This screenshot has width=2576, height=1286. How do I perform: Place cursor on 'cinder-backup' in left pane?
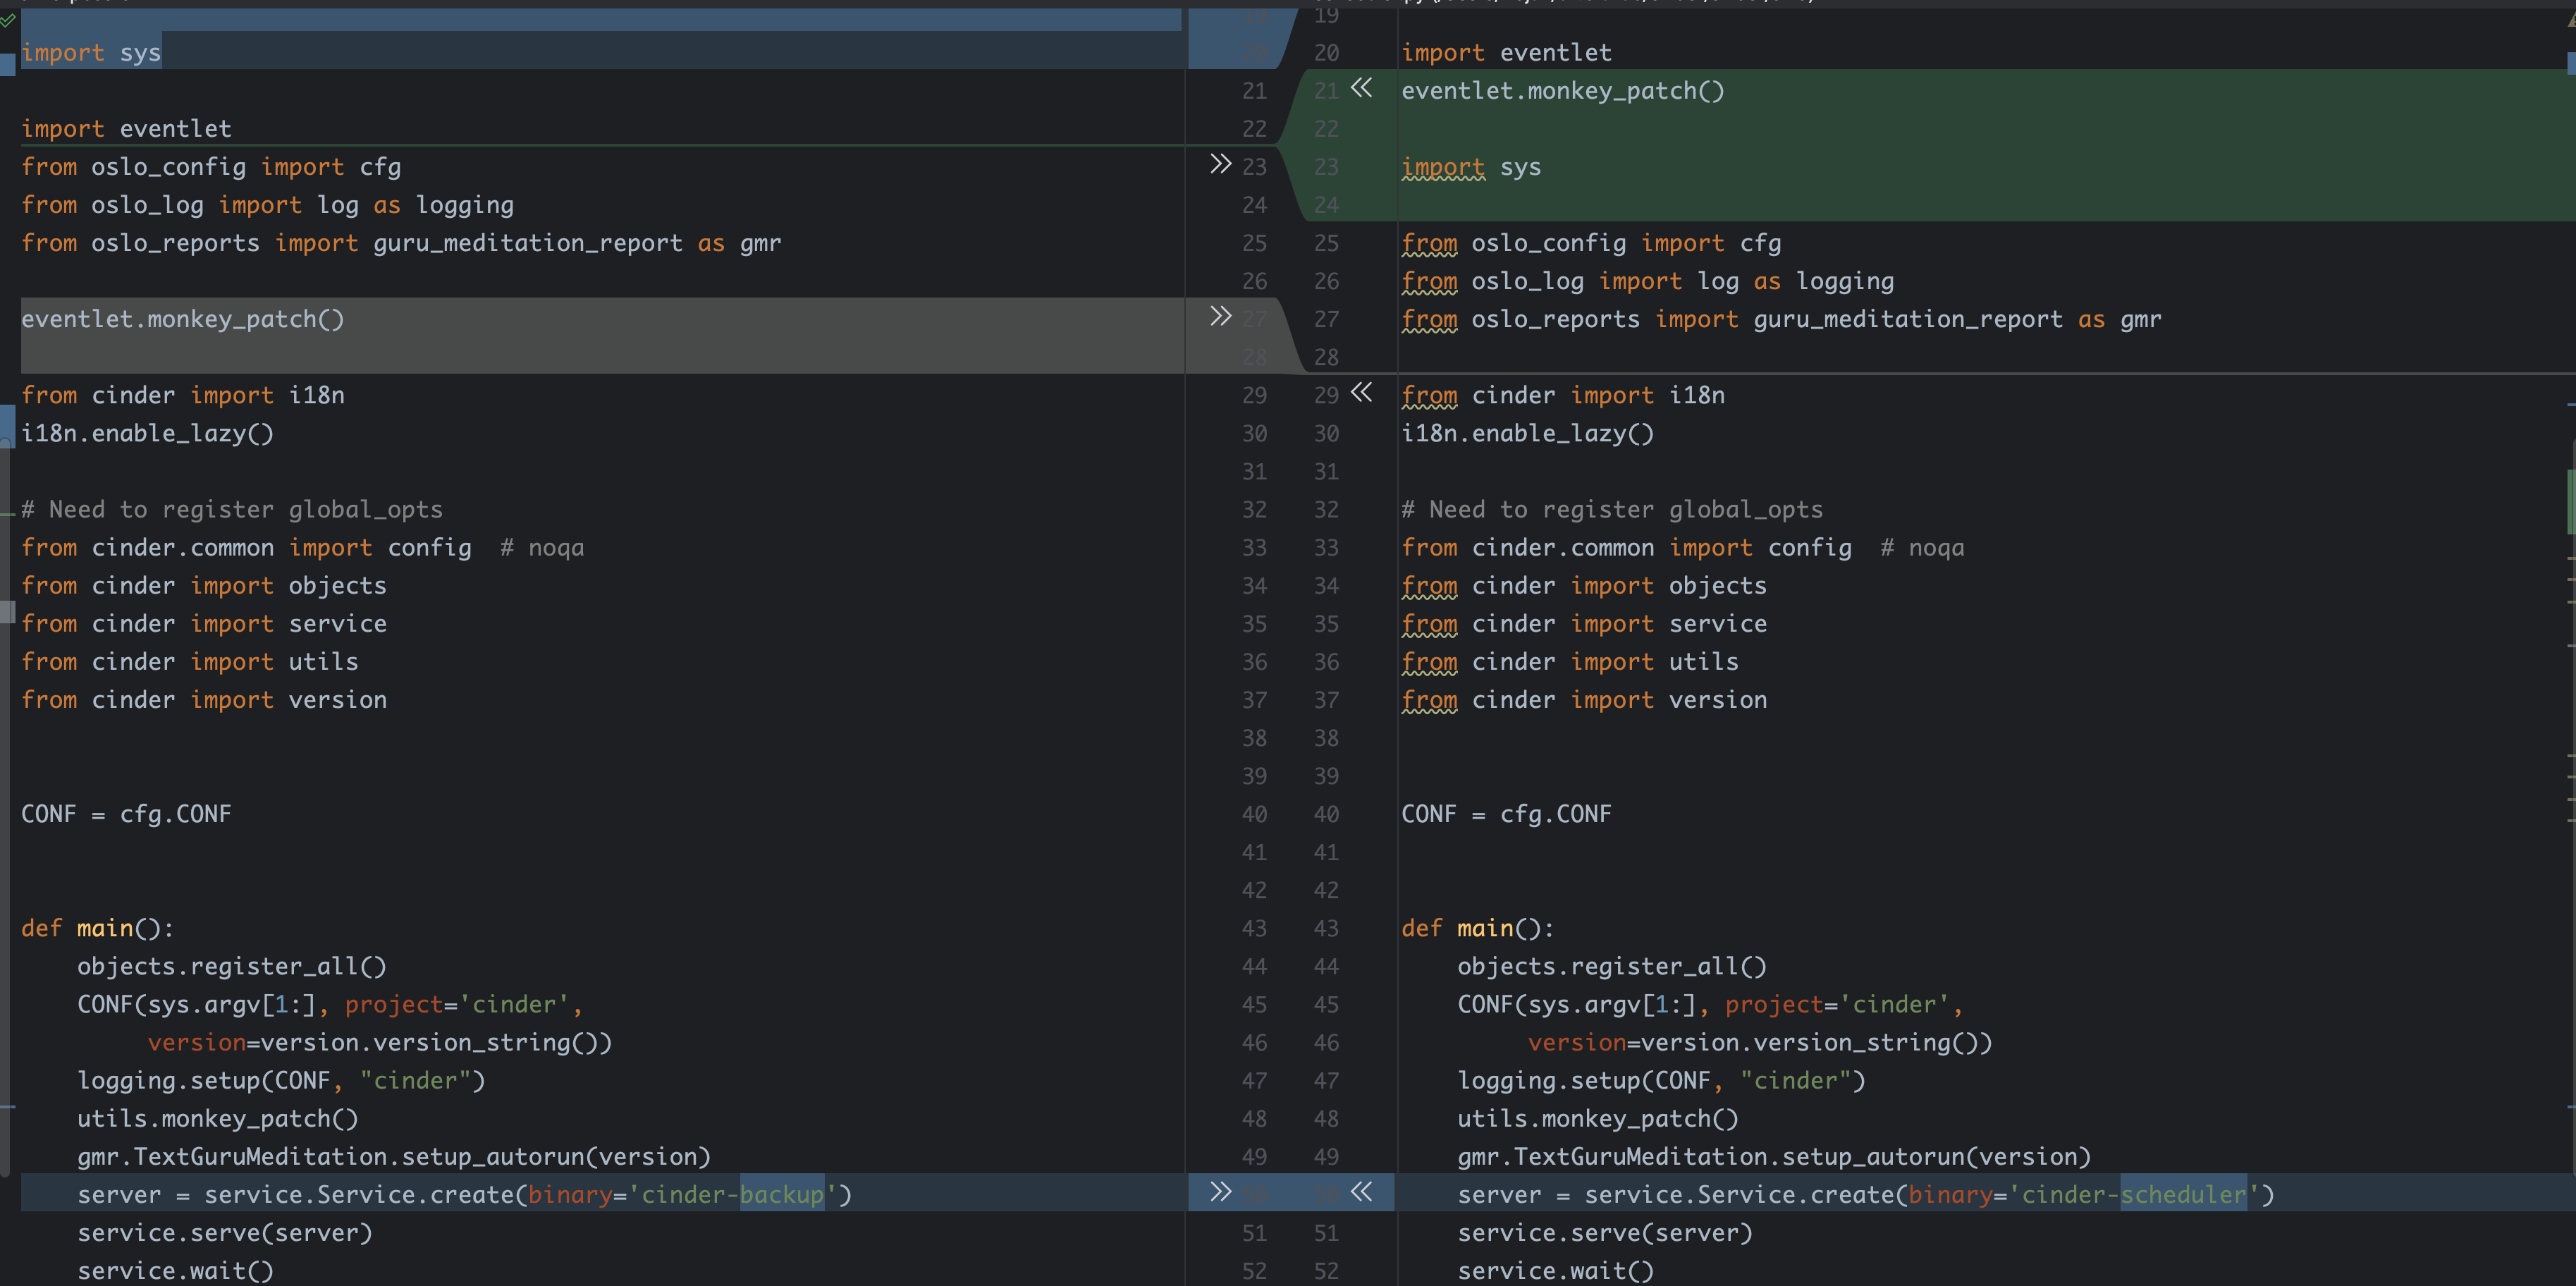pyautogui.click(x=732, y=1195)
